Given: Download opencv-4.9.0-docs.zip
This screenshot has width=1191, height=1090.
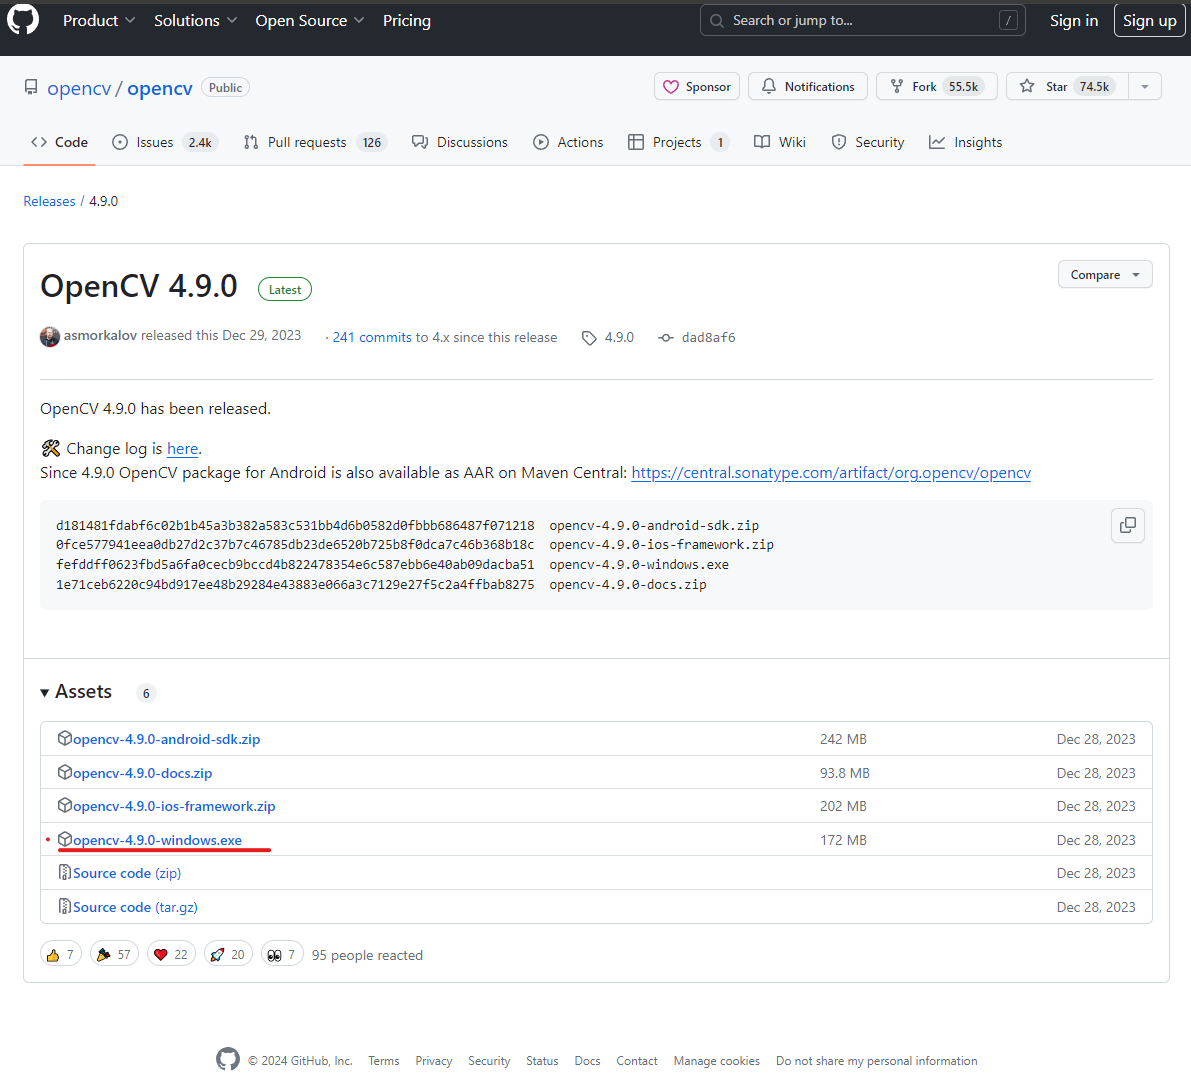Looking at the screenshot, I should coord(142,773).
